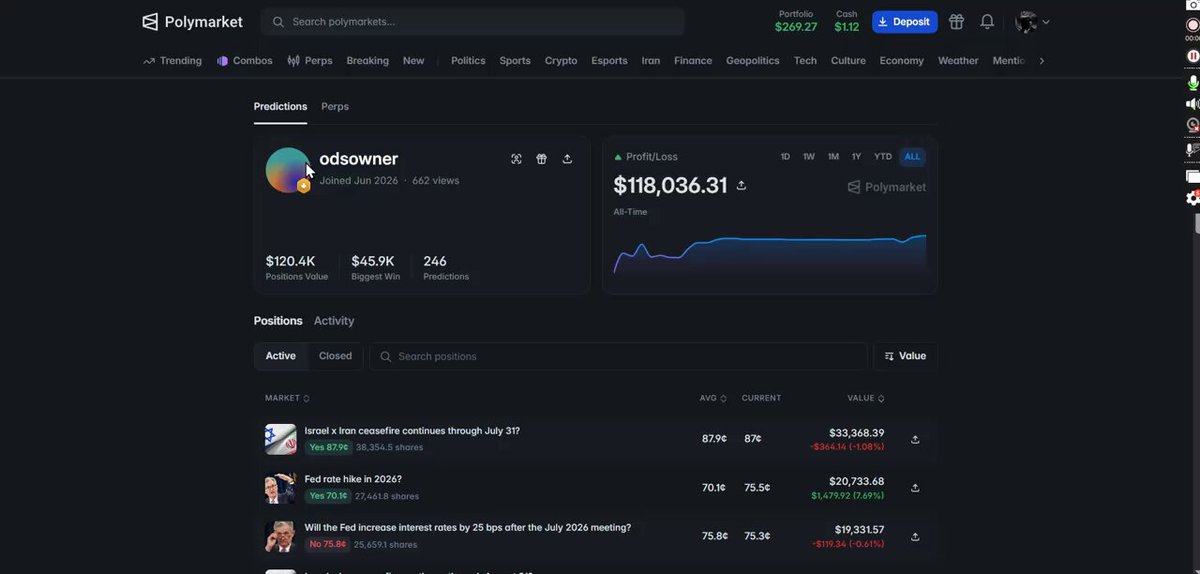This screenshot has height=574, width=1200.
Task: Click the recorder pause button
Action: click(1192, 56)
